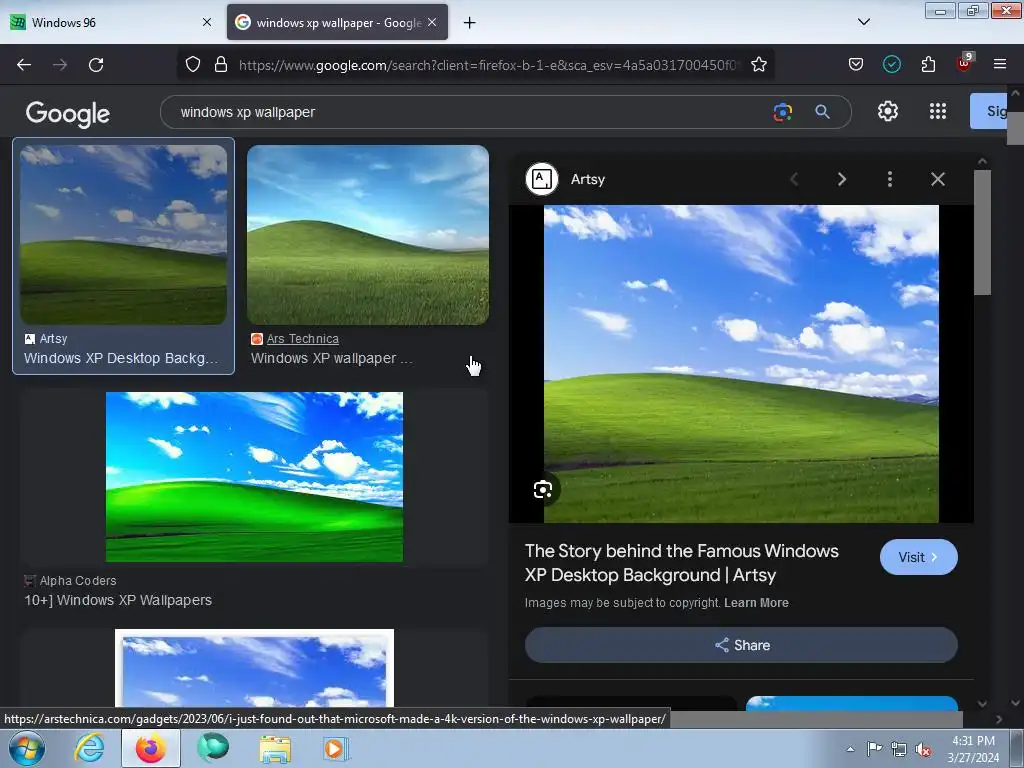Close the Artsy image preview panel
The width and height of the screenshot is (1024, 768).
click(x=938, y=179)
